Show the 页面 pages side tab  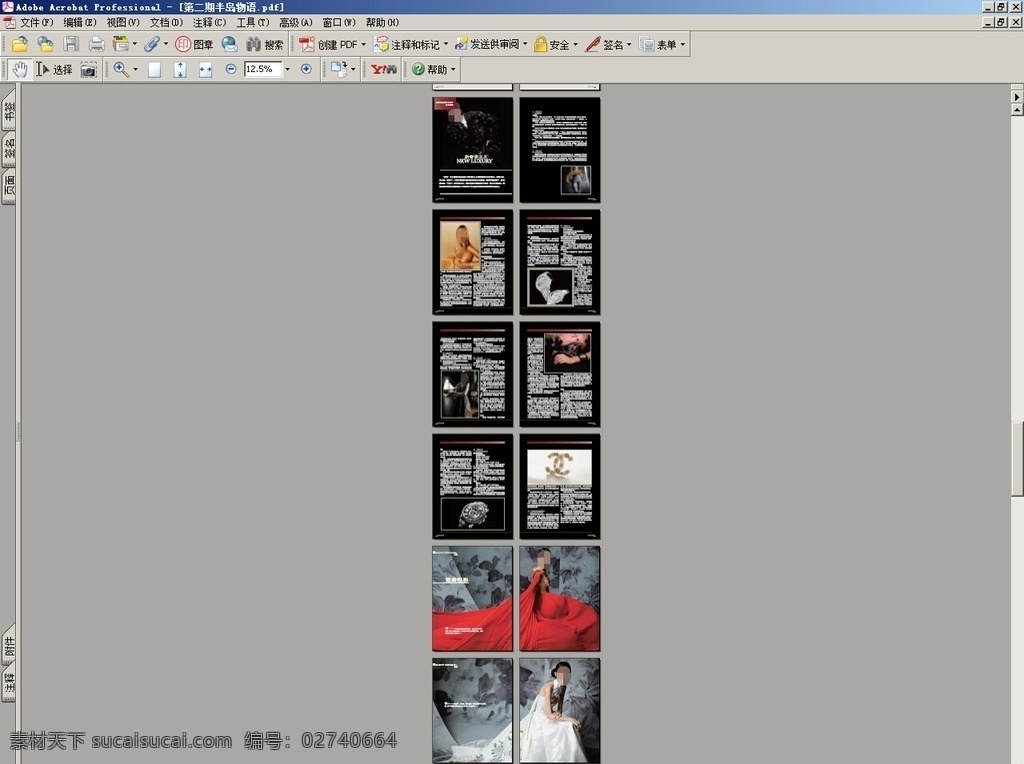[x=8, y=186]
